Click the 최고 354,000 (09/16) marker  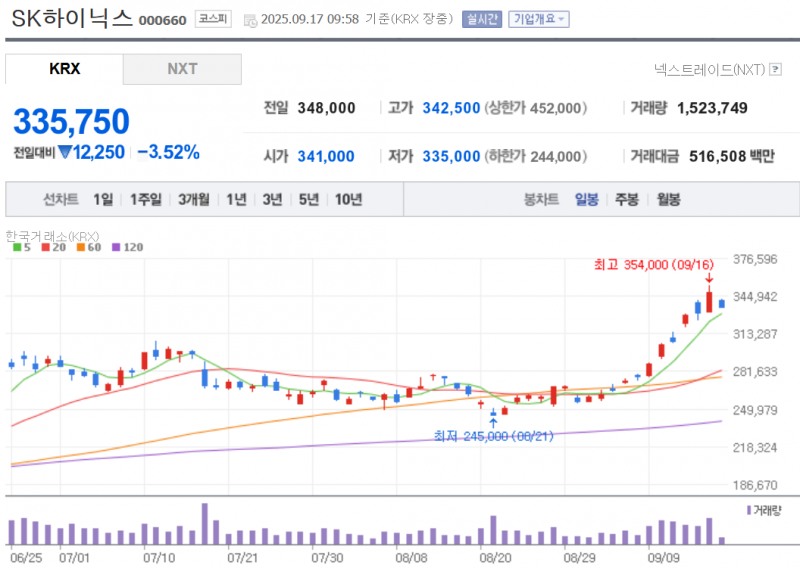[654, 264]
